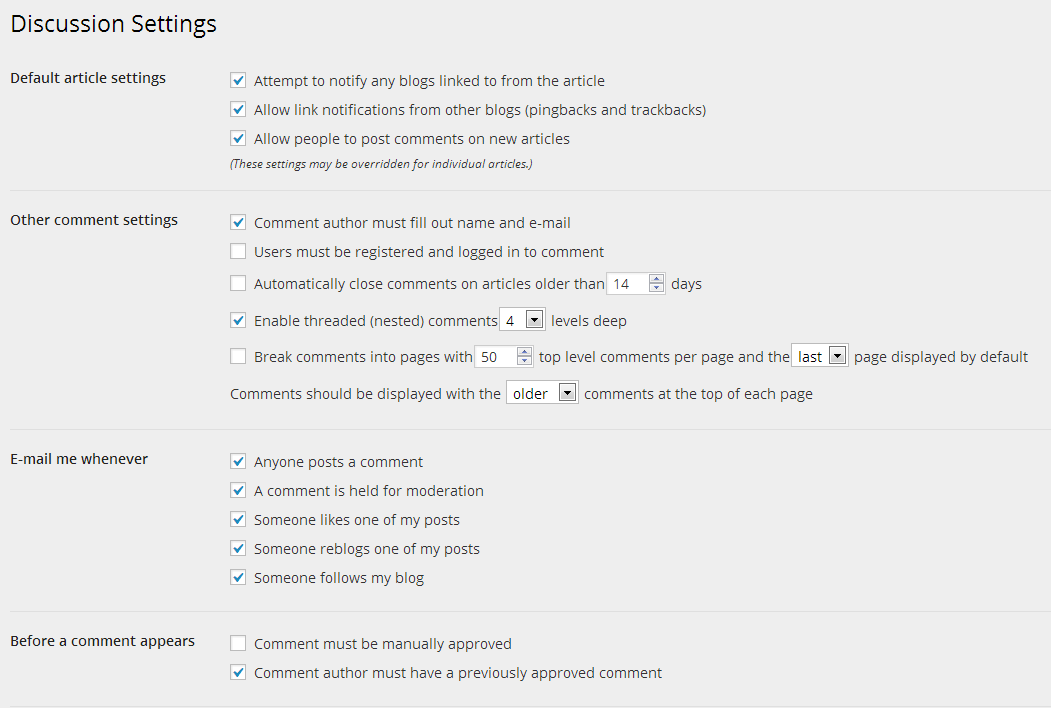The height and width of the screenshot is (708, 1051).
Task: Toggle threaded (nested) comments checkbox
Action: [238, 320]
